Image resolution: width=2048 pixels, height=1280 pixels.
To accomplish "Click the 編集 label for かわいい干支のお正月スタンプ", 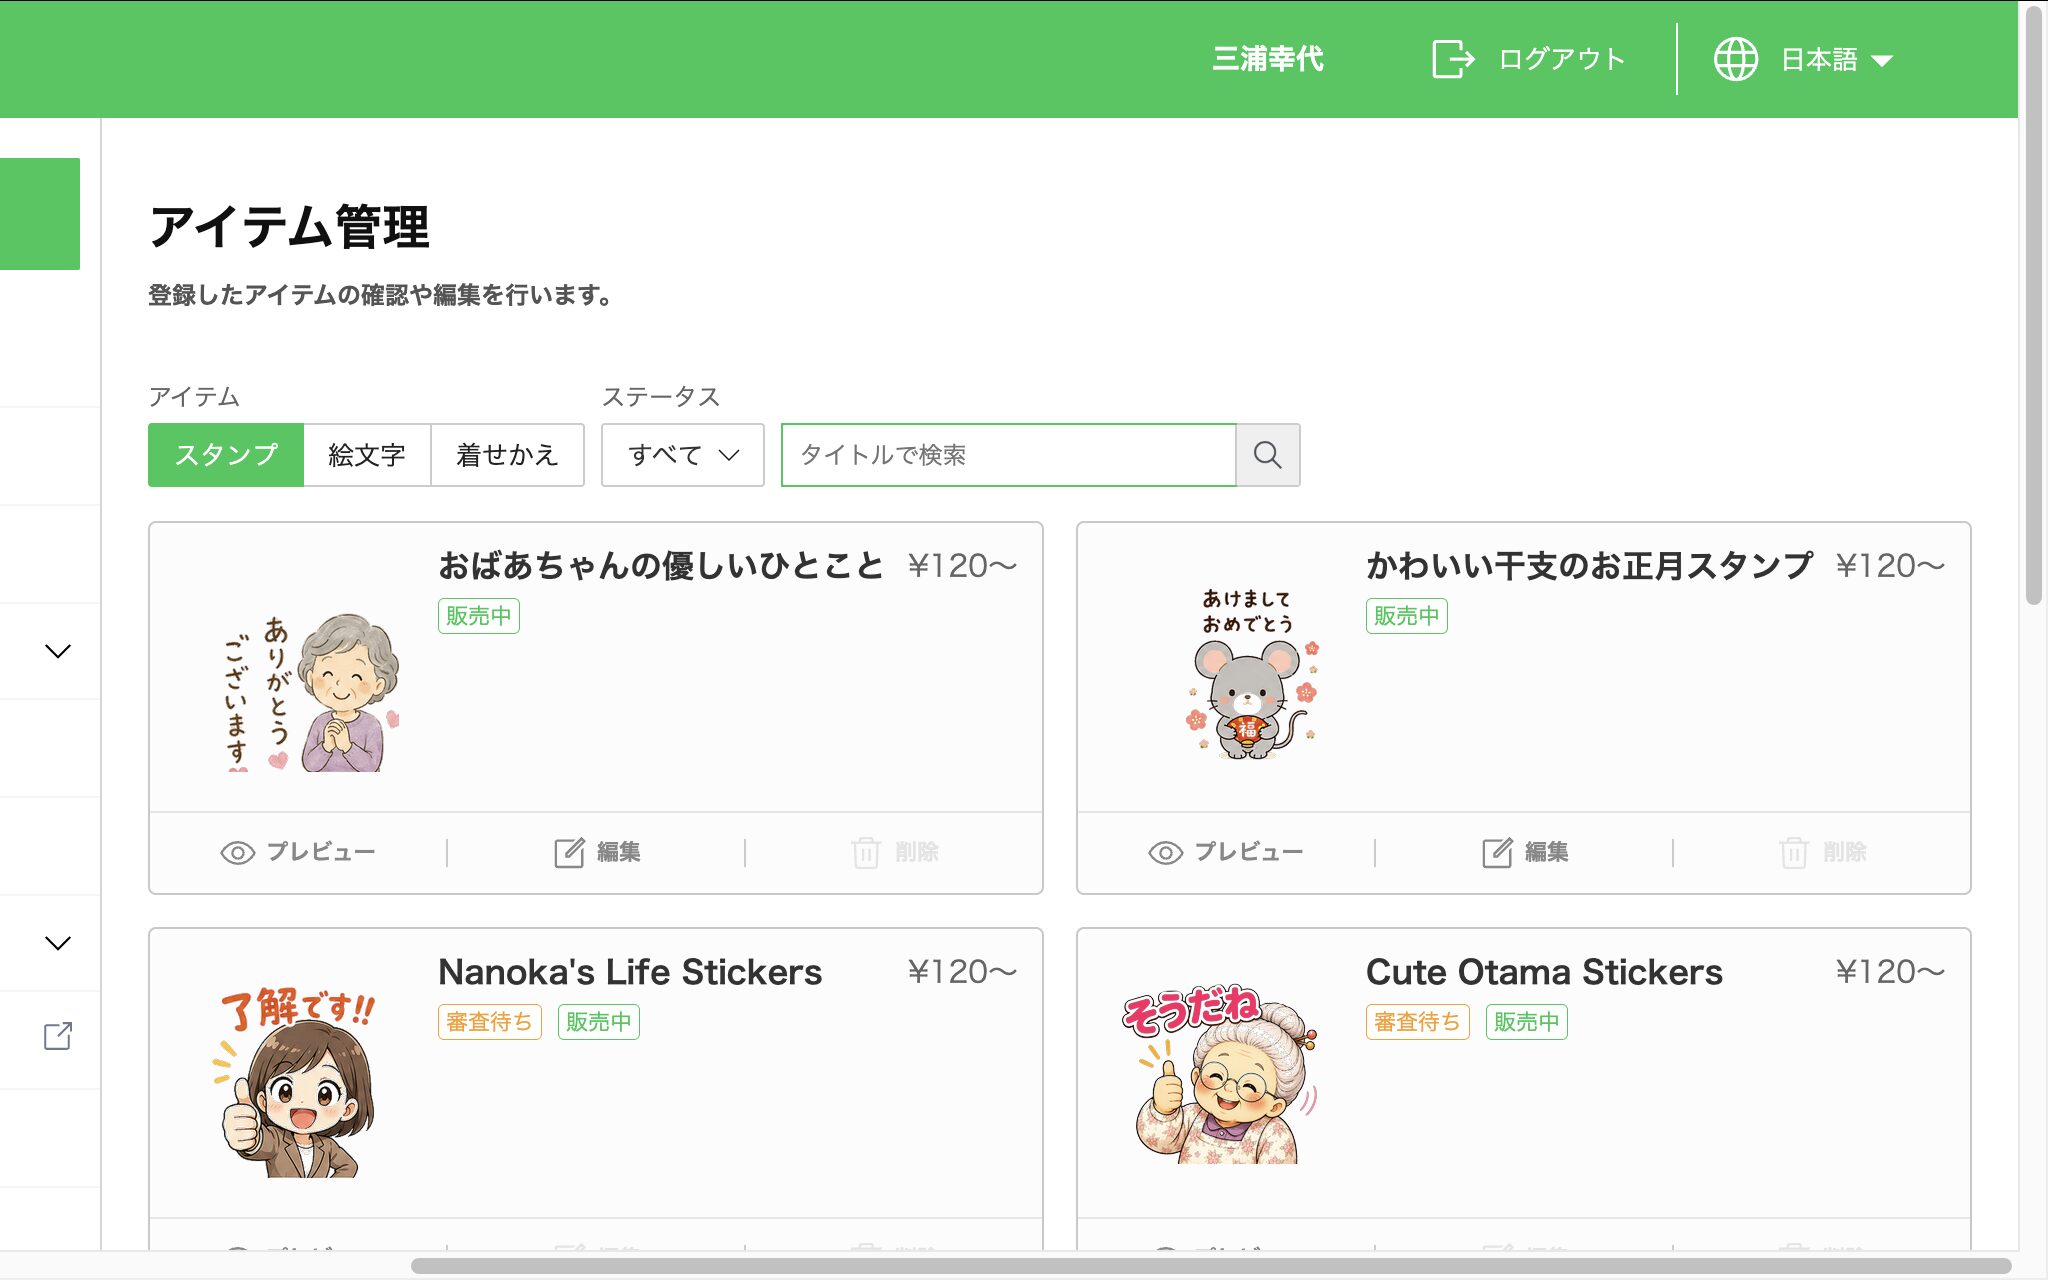I will [1546, 852].
